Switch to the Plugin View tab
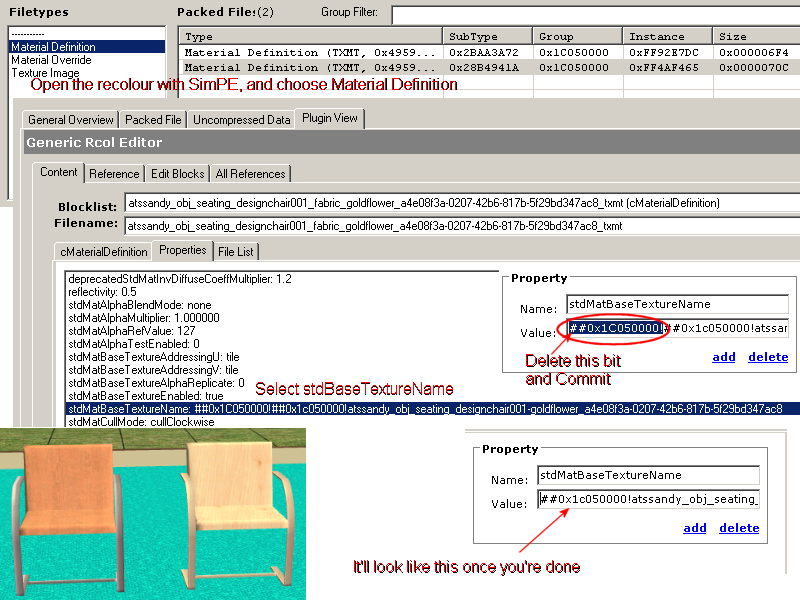Screen dimensions: 800x600 point(330,118)
